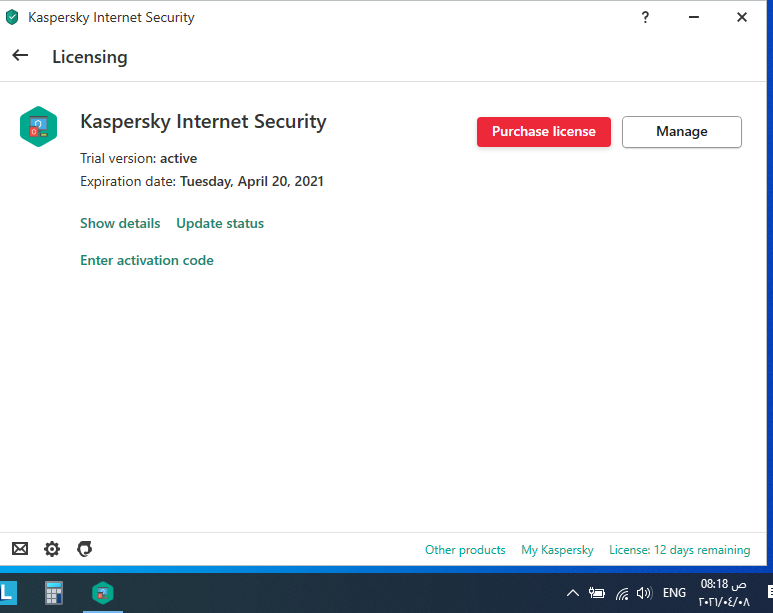Screen dimensions: 773x613
Task: Click the Update status link
Action: click(x=220, y=223)
